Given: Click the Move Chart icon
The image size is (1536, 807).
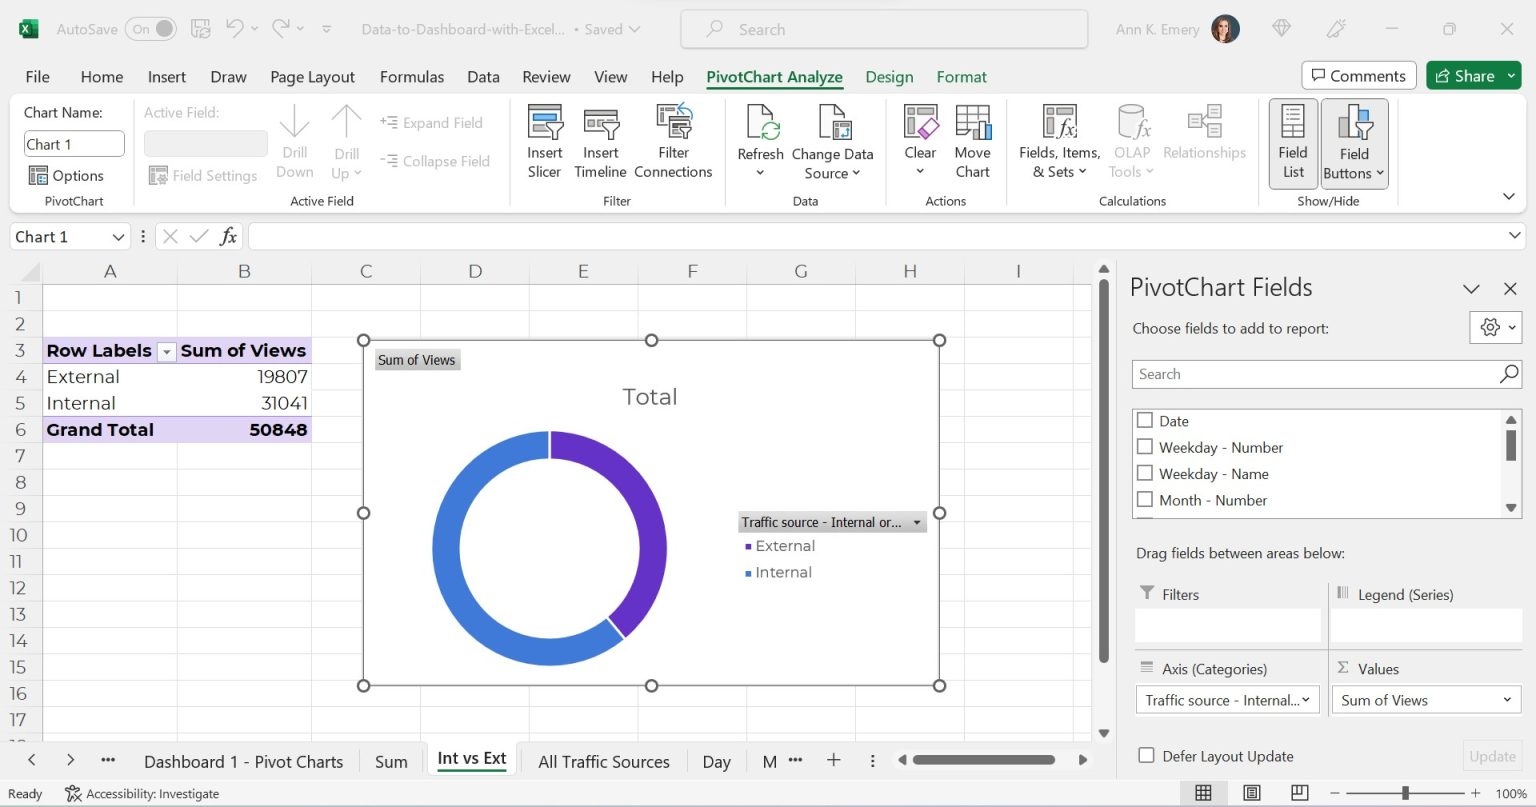Looking at the screenshot, I should point(972,140).
